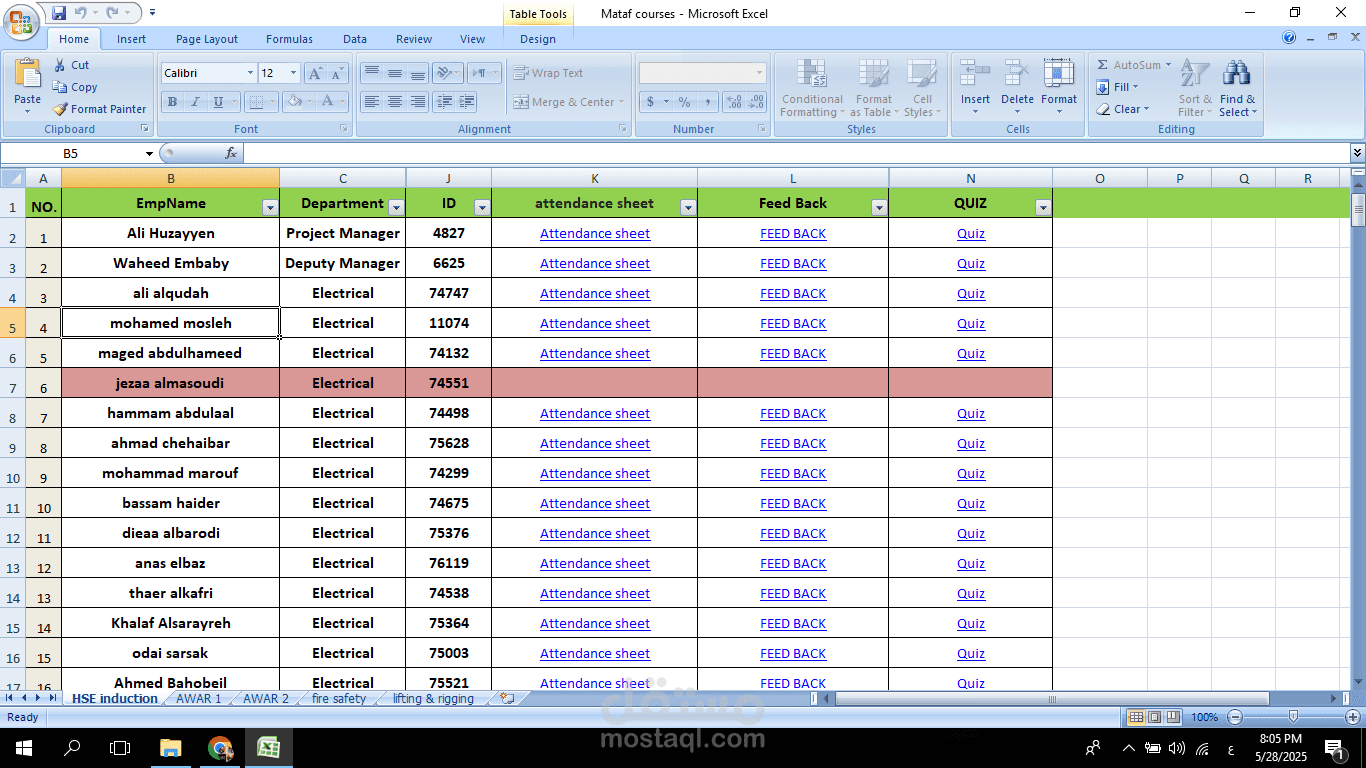Increase decimal places

click(x=735, y=102)
